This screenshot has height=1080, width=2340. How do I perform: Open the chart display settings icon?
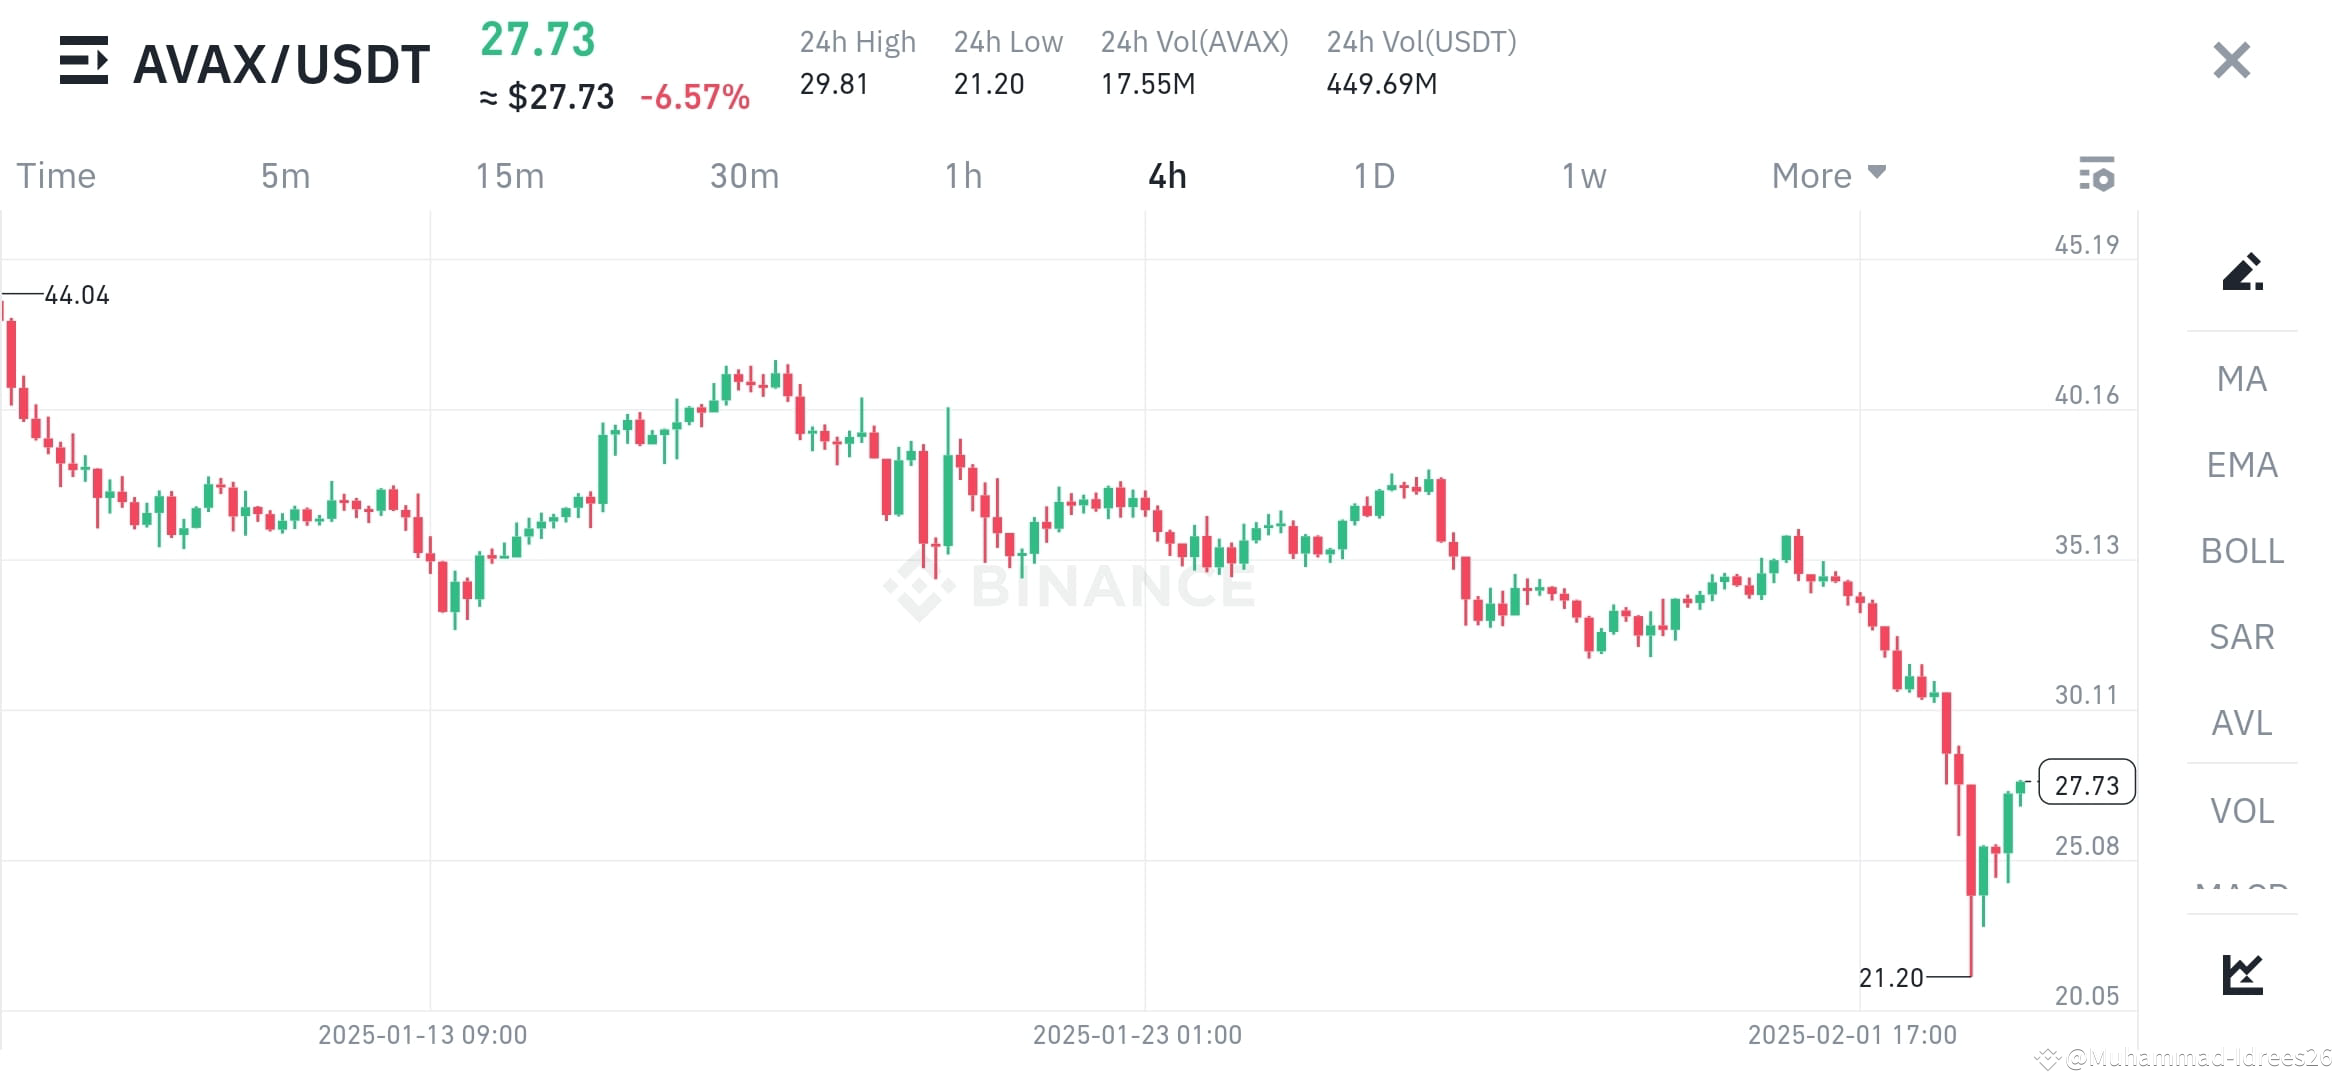[x=2098, y=175]
